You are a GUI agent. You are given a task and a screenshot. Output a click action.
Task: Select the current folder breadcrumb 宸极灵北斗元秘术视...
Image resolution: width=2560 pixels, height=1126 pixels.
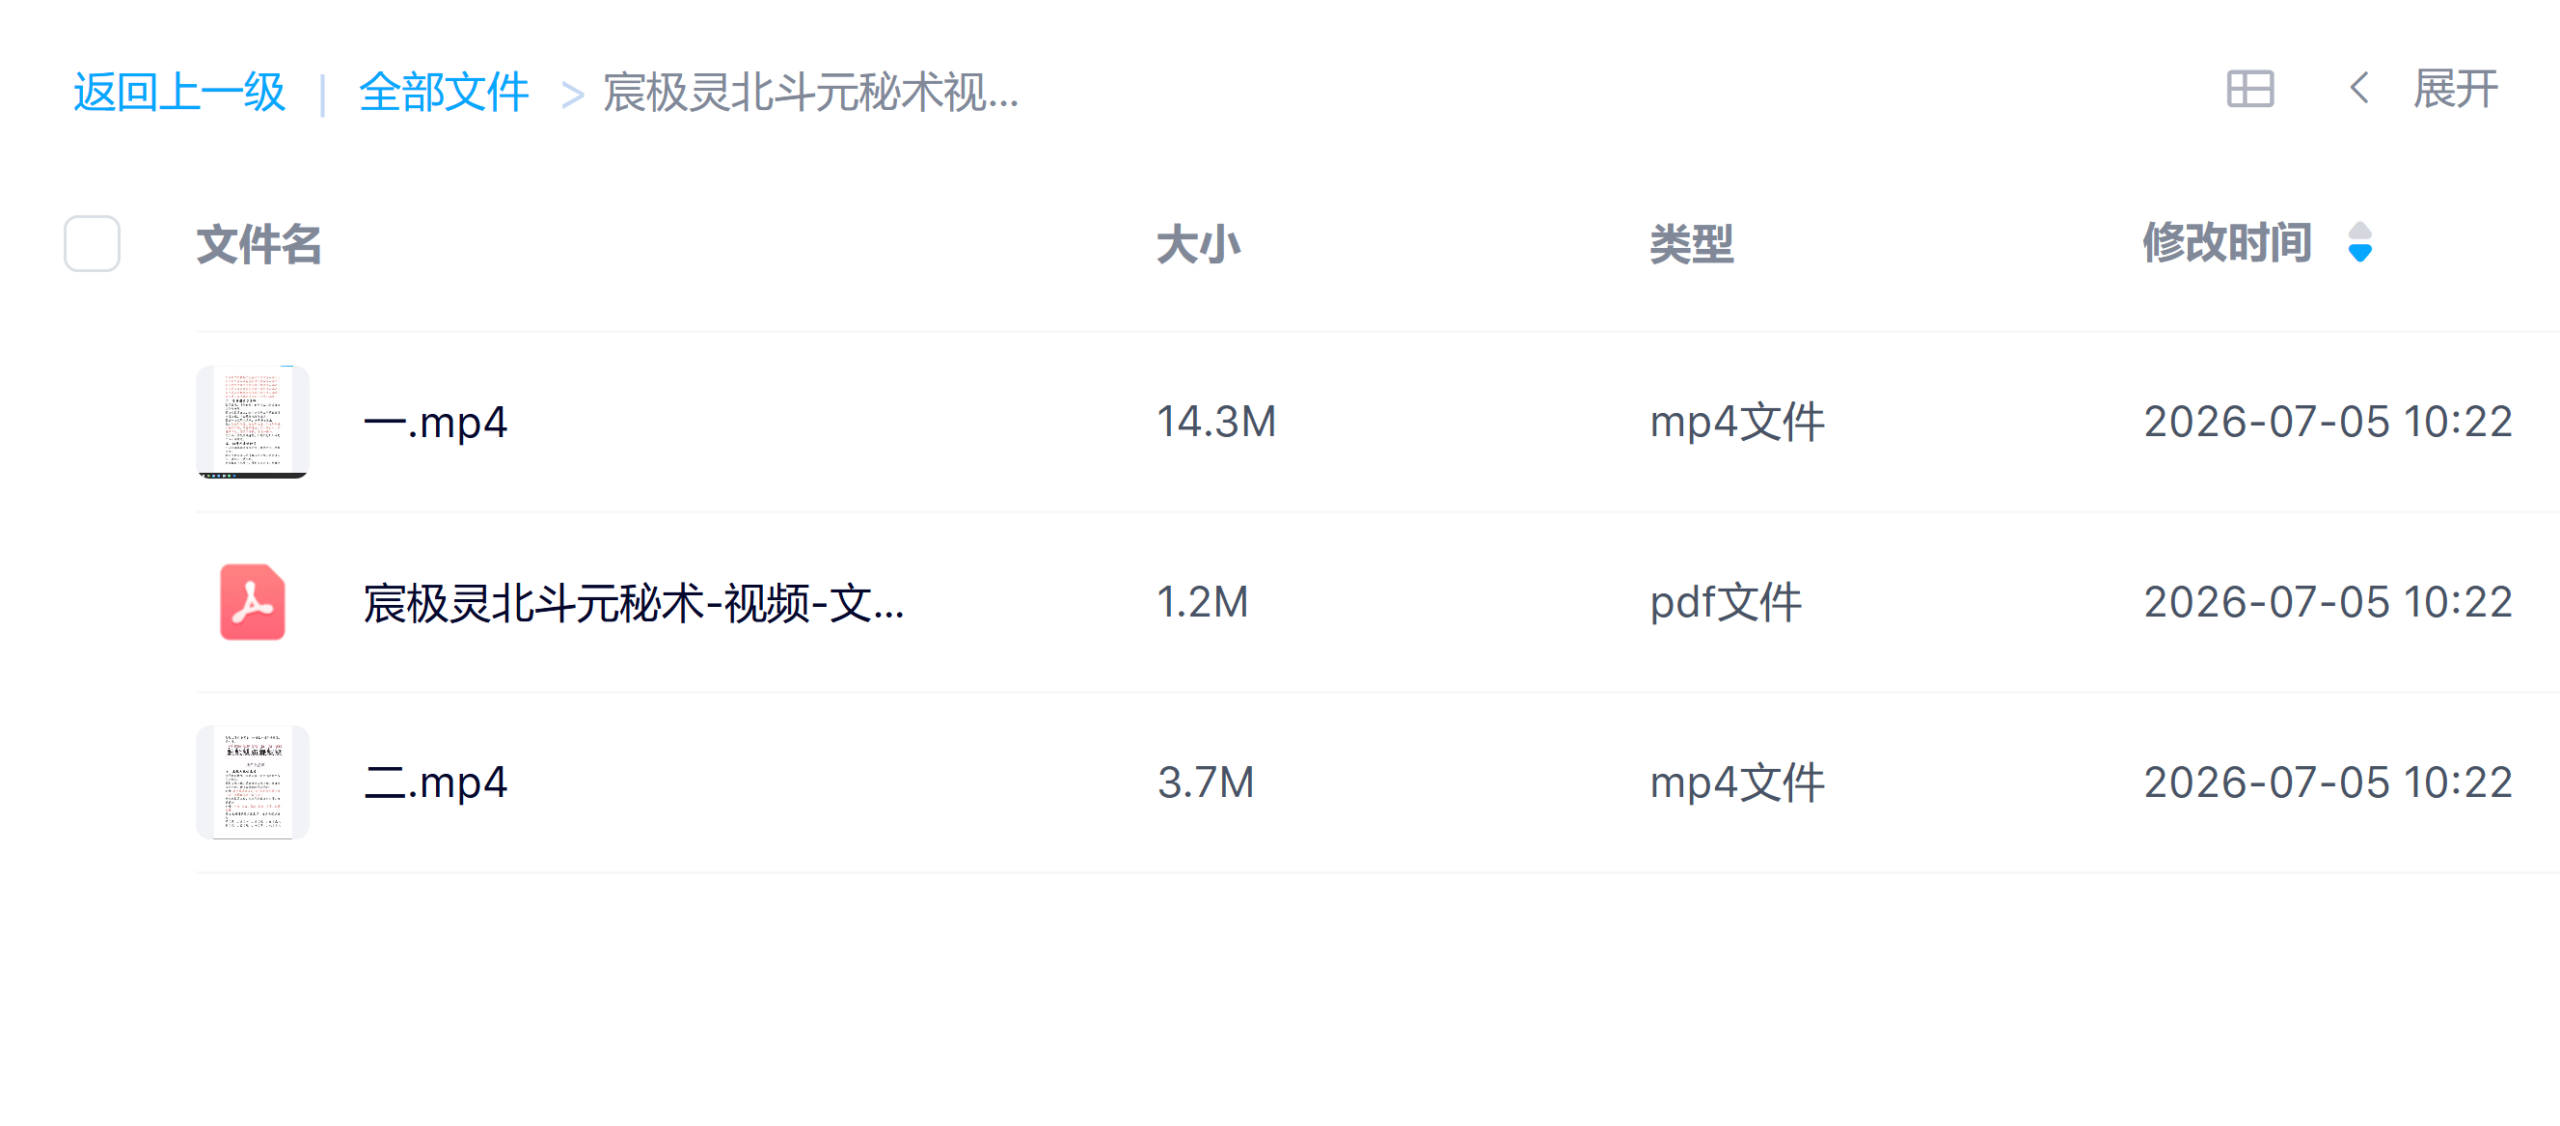[x=810, y=93]
